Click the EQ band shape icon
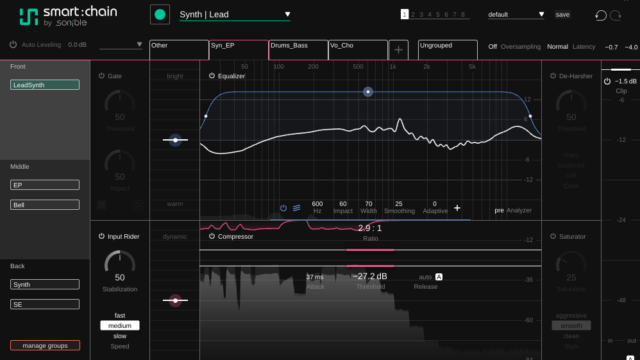The image size is (640, 360). tap(297, 208)
